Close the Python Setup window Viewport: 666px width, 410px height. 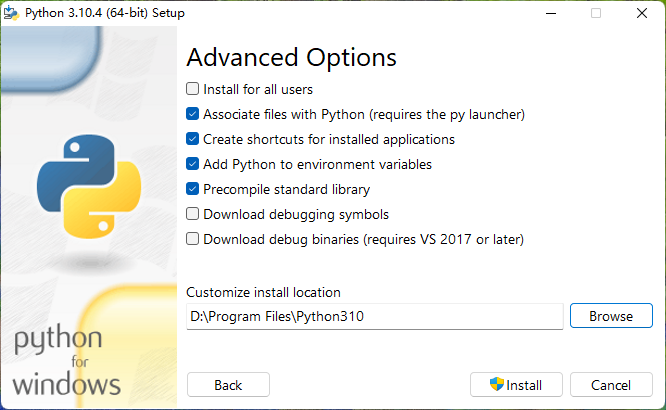(642, 13)
